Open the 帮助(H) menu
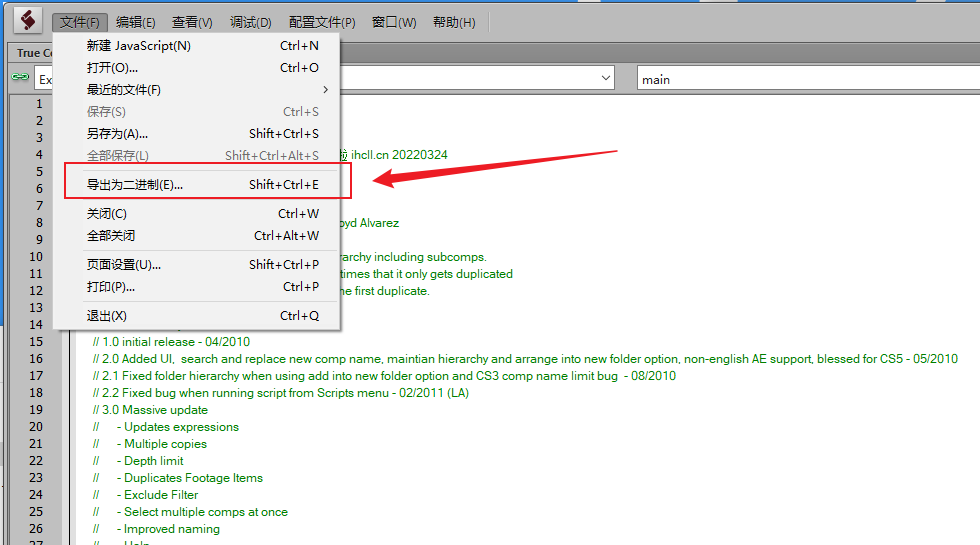Image resolution: width=980 pixels, height=545 pixels. 454,22
